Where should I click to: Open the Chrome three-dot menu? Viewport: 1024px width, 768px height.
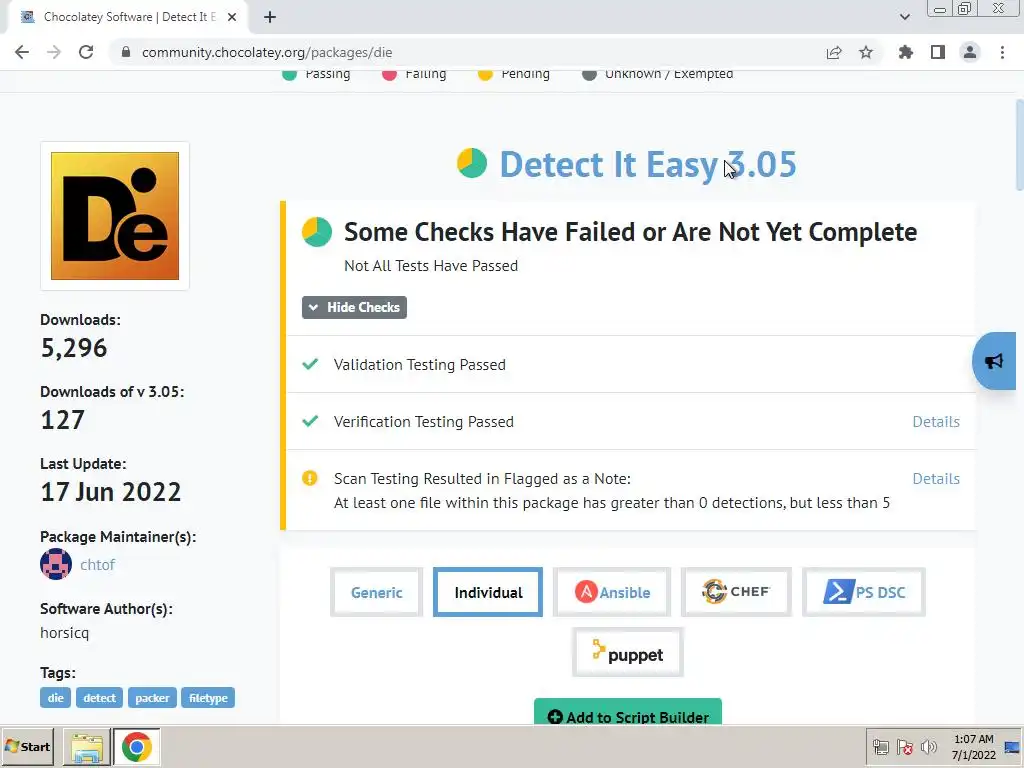(1002, 52)
